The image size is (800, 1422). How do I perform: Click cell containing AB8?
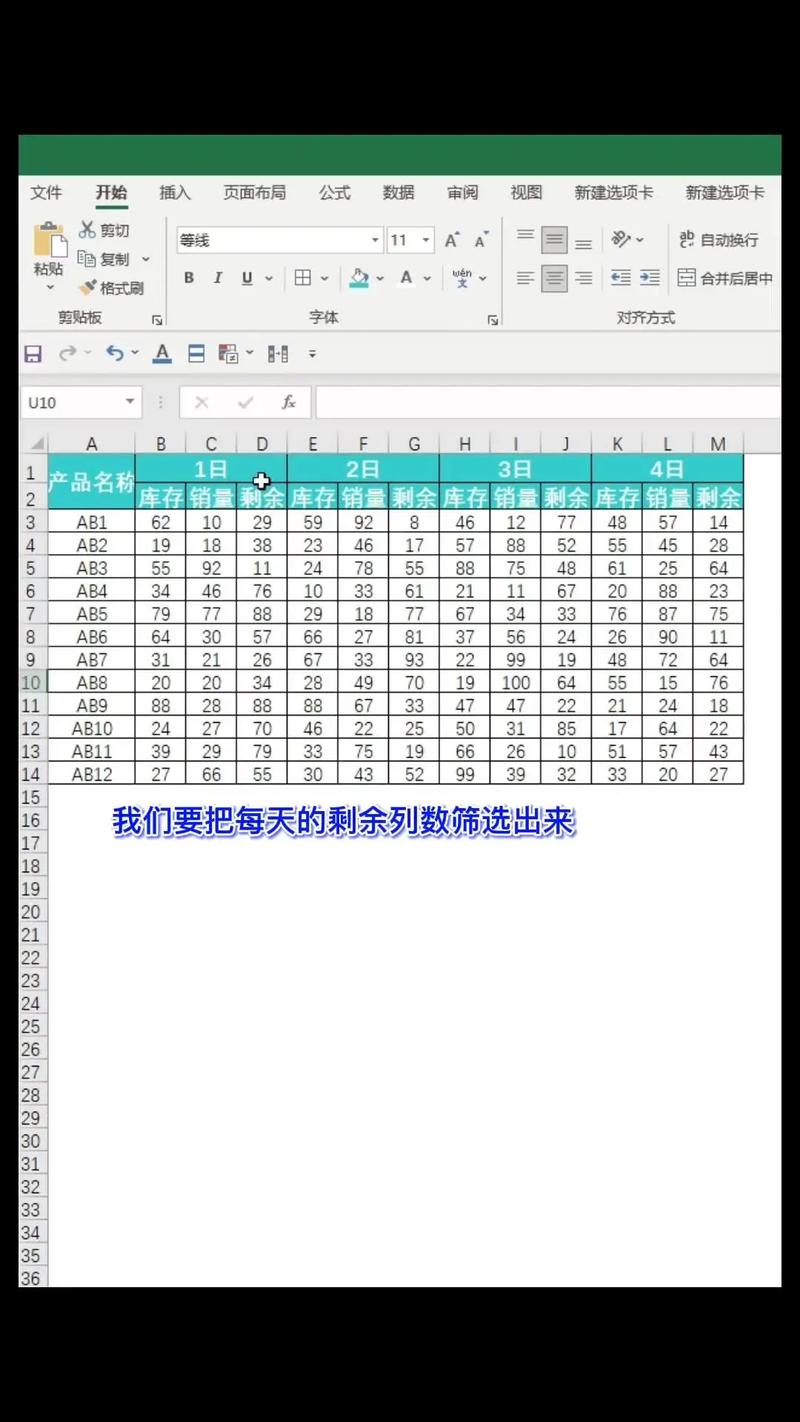92,682
